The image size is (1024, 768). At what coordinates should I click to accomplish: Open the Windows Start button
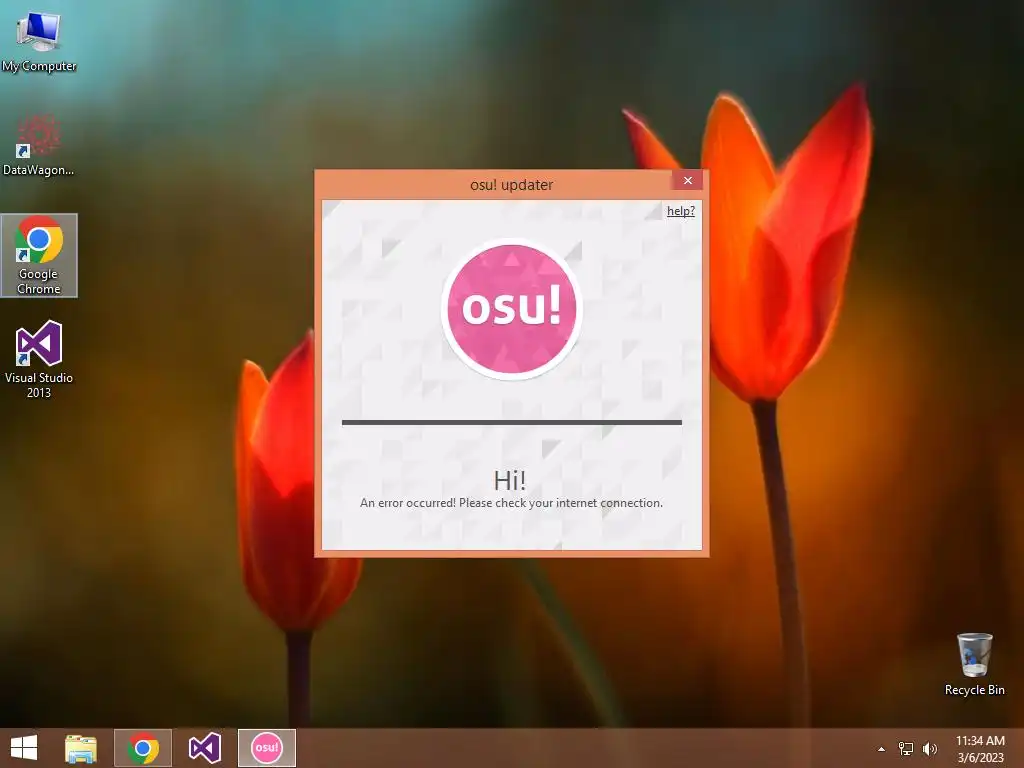coord(24,748)
